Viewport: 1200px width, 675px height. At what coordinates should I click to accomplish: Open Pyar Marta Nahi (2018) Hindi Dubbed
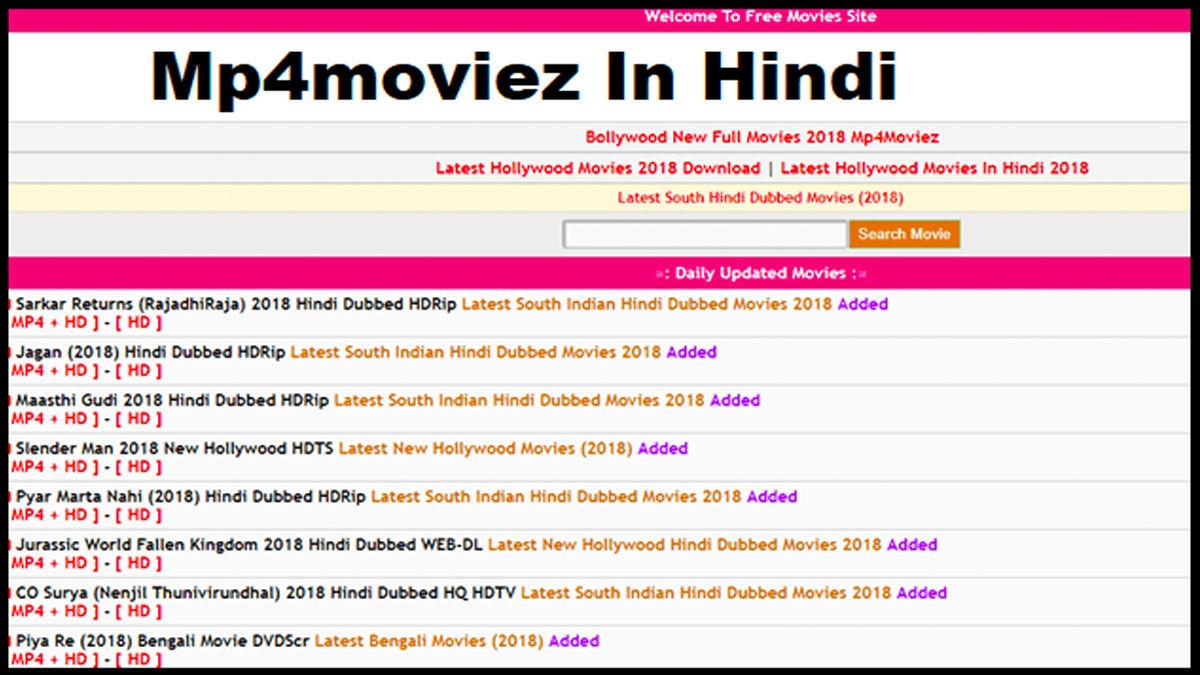[x=190, y=497]
